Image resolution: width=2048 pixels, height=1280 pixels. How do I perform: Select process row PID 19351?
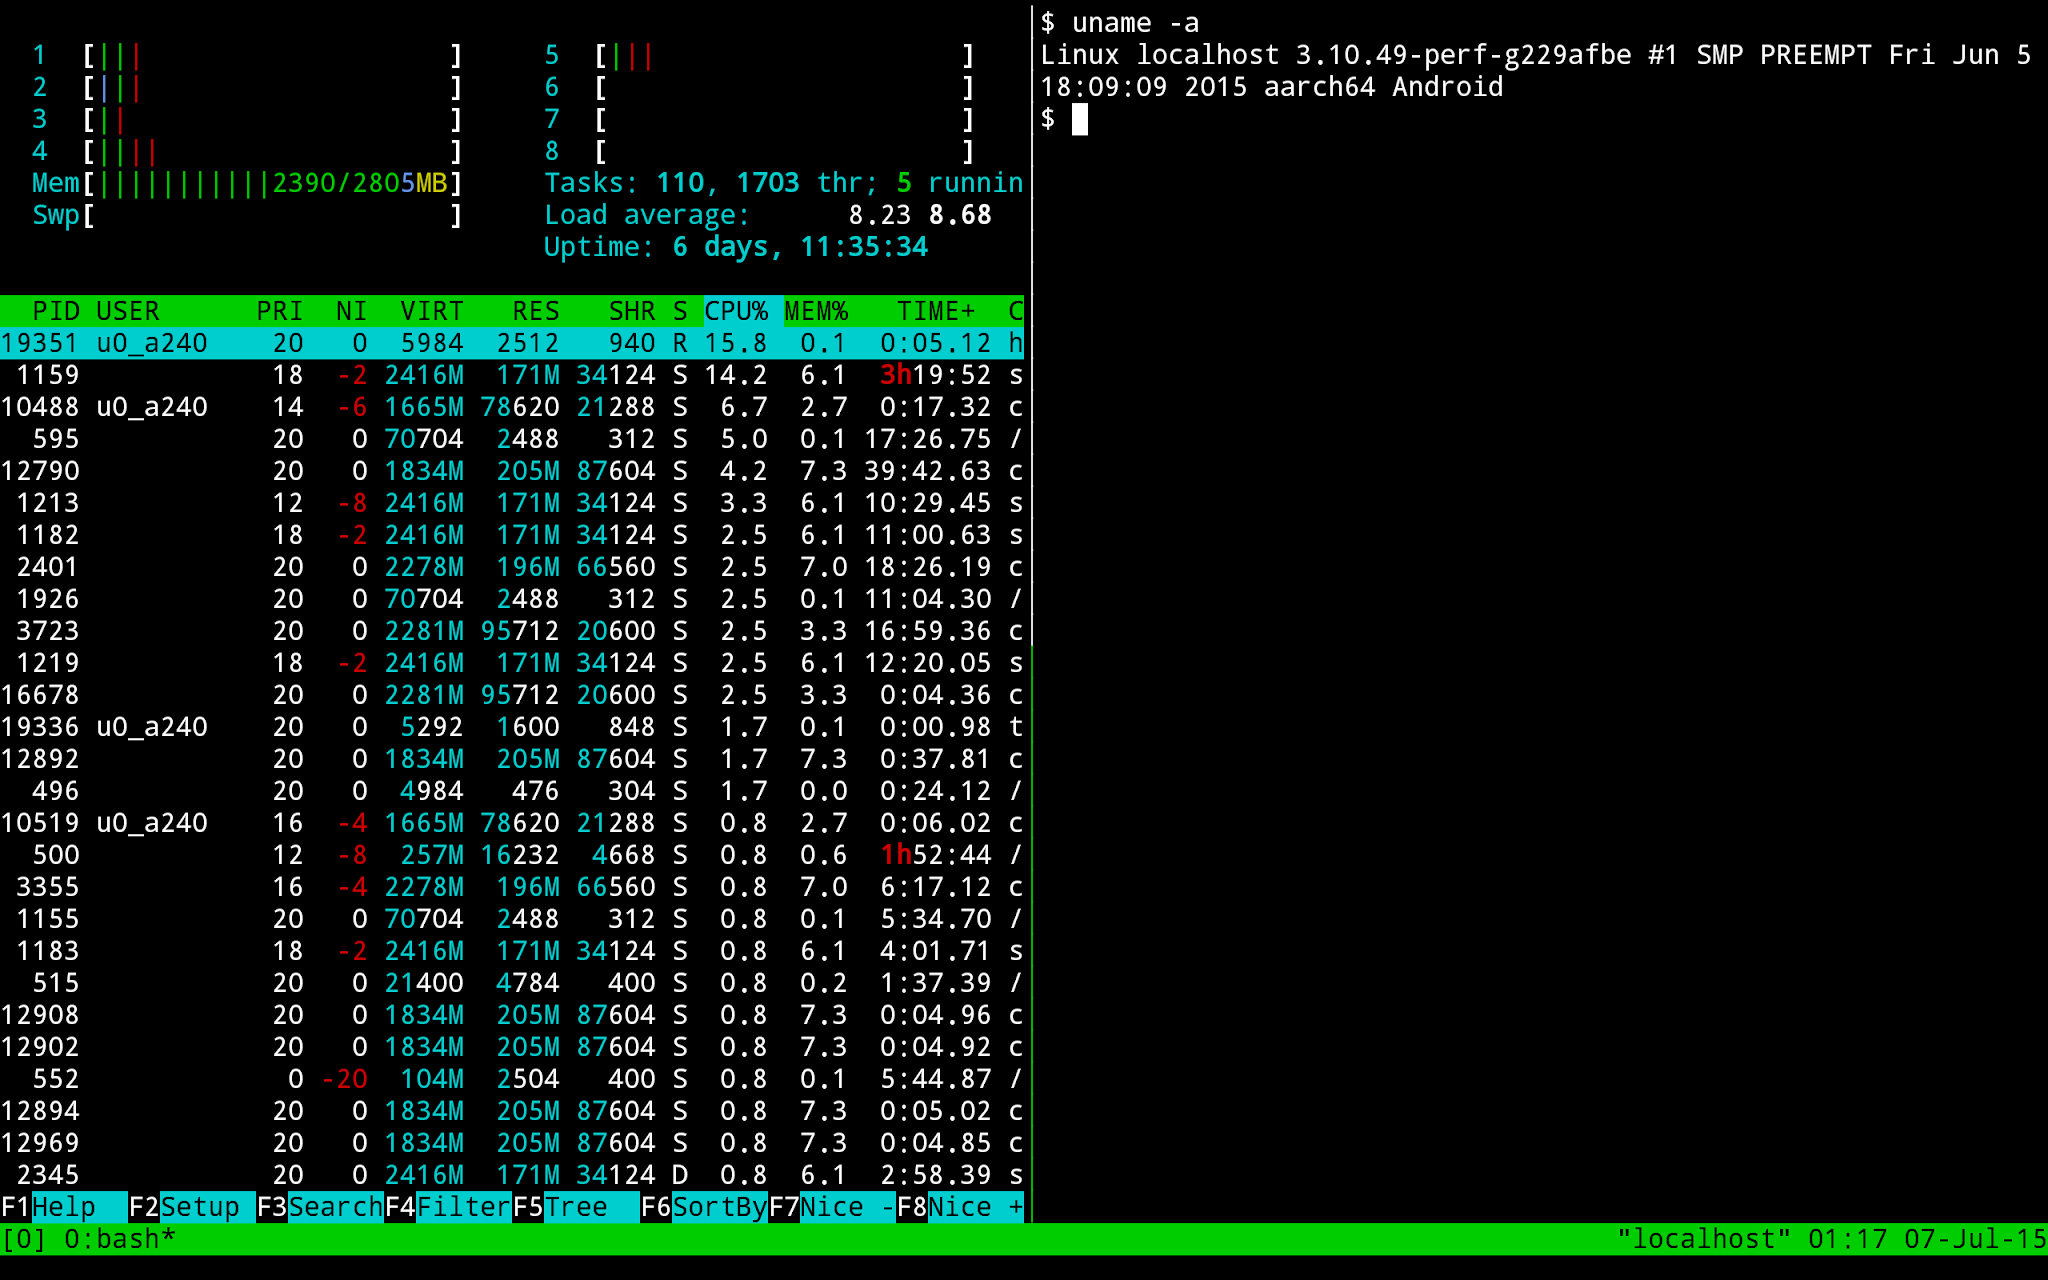click(512, 343)
